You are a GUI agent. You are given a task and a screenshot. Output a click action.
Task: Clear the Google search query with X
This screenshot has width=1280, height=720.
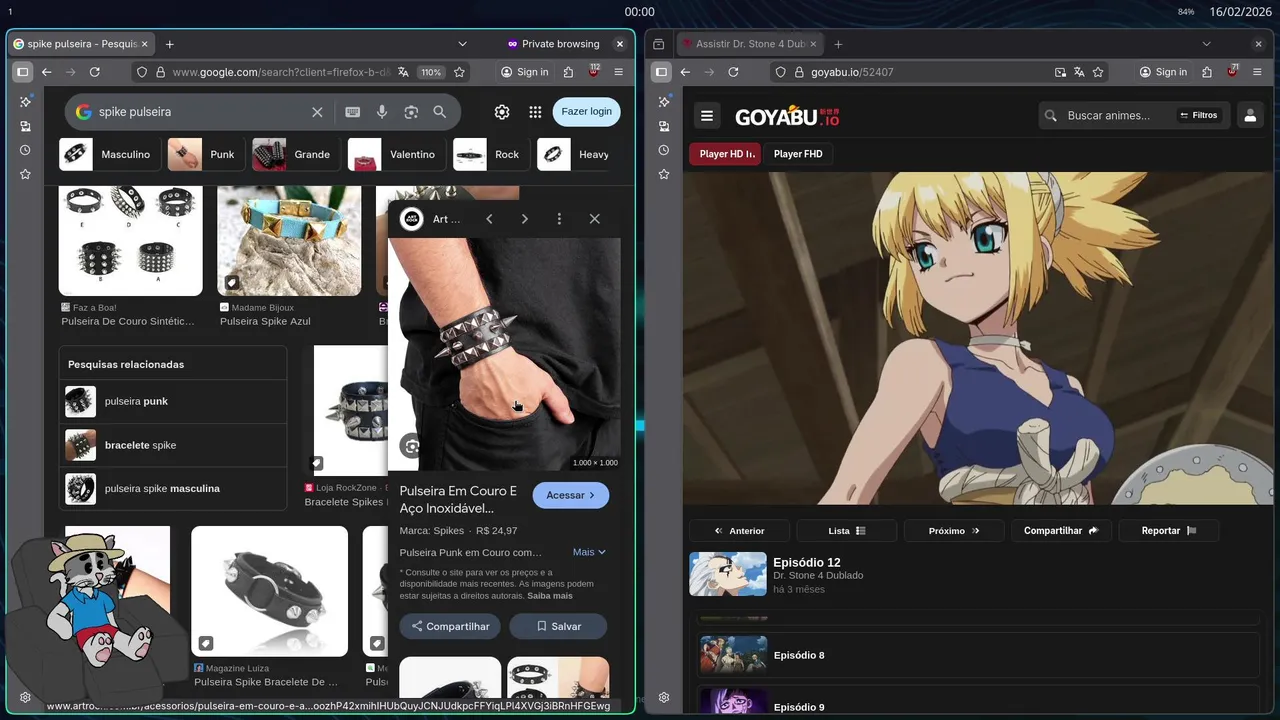(317, 112)
